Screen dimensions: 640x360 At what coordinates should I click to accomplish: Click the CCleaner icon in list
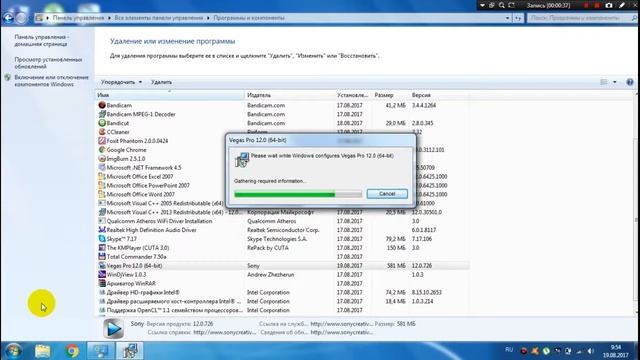click(x=102, y=132)
